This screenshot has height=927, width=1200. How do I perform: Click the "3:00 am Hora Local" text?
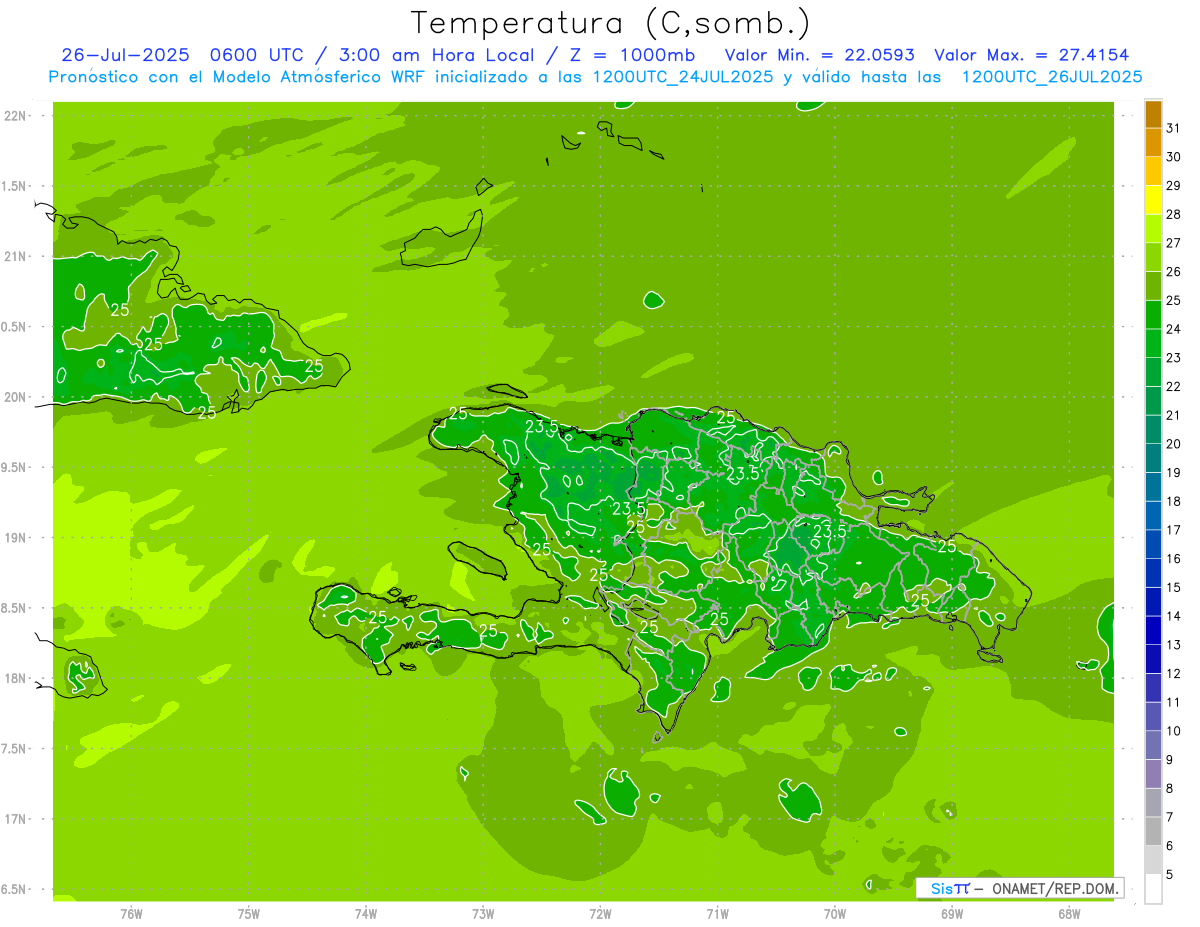click(433, 55)
